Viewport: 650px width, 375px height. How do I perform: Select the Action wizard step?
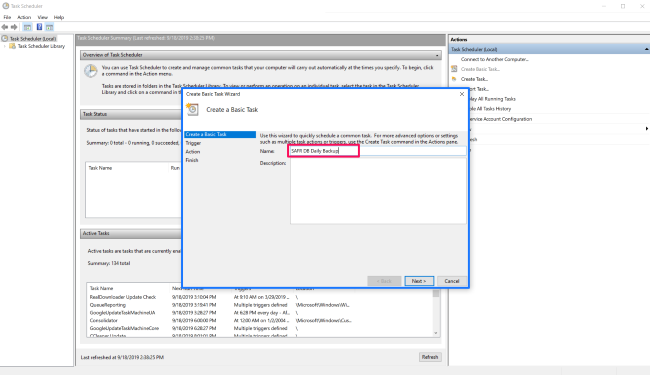193,152
